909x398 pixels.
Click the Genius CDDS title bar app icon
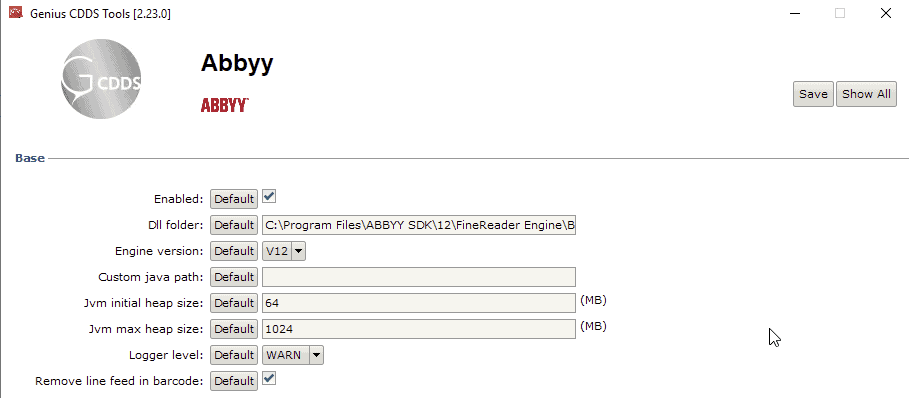[16, 13]
